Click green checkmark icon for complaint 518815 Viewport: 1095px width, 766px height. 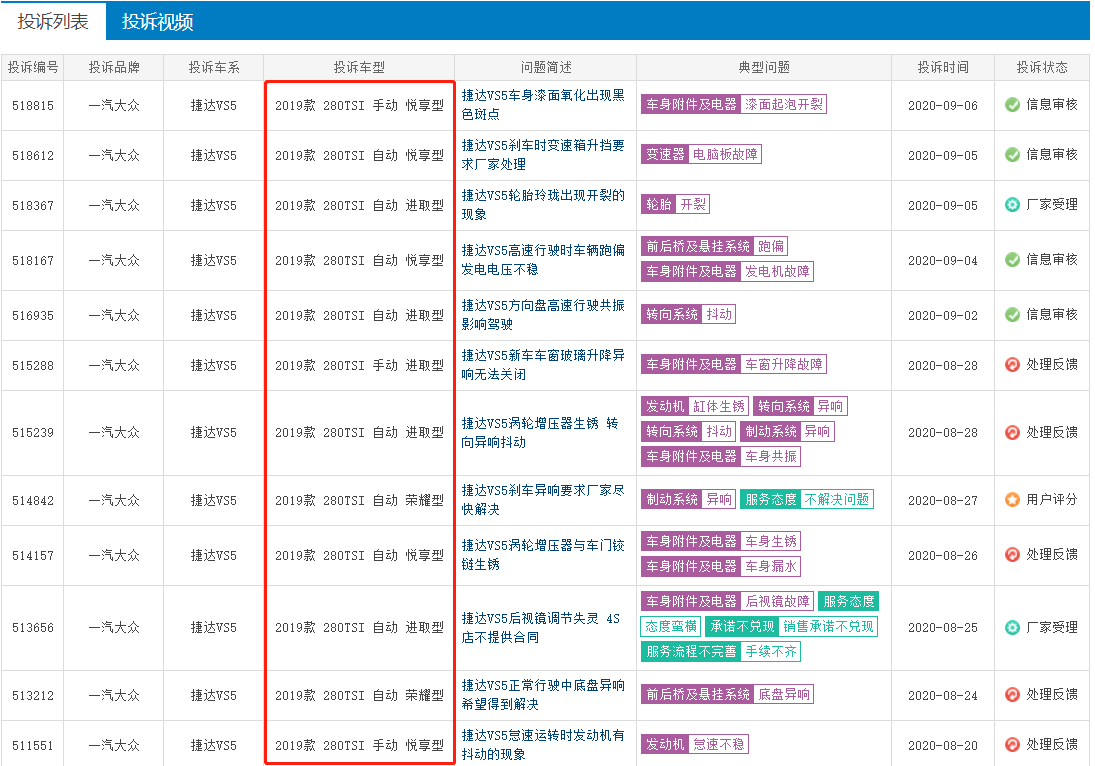click(1012, 105)
